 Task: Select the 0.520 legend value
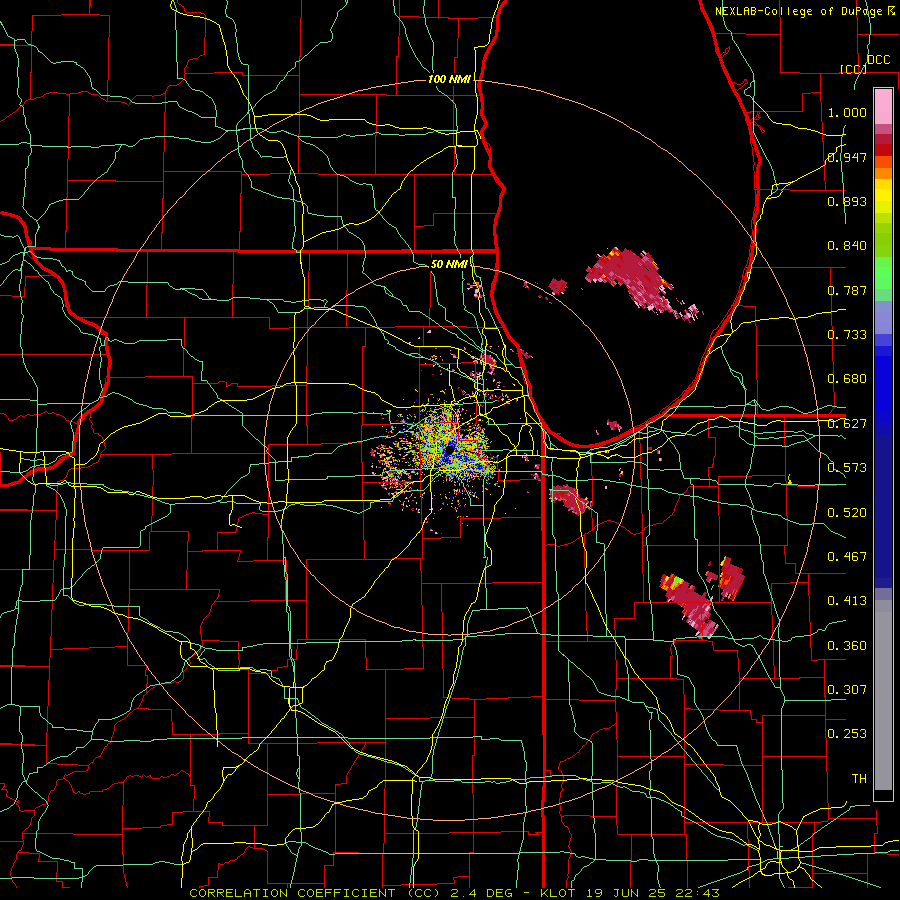(847, 513)
